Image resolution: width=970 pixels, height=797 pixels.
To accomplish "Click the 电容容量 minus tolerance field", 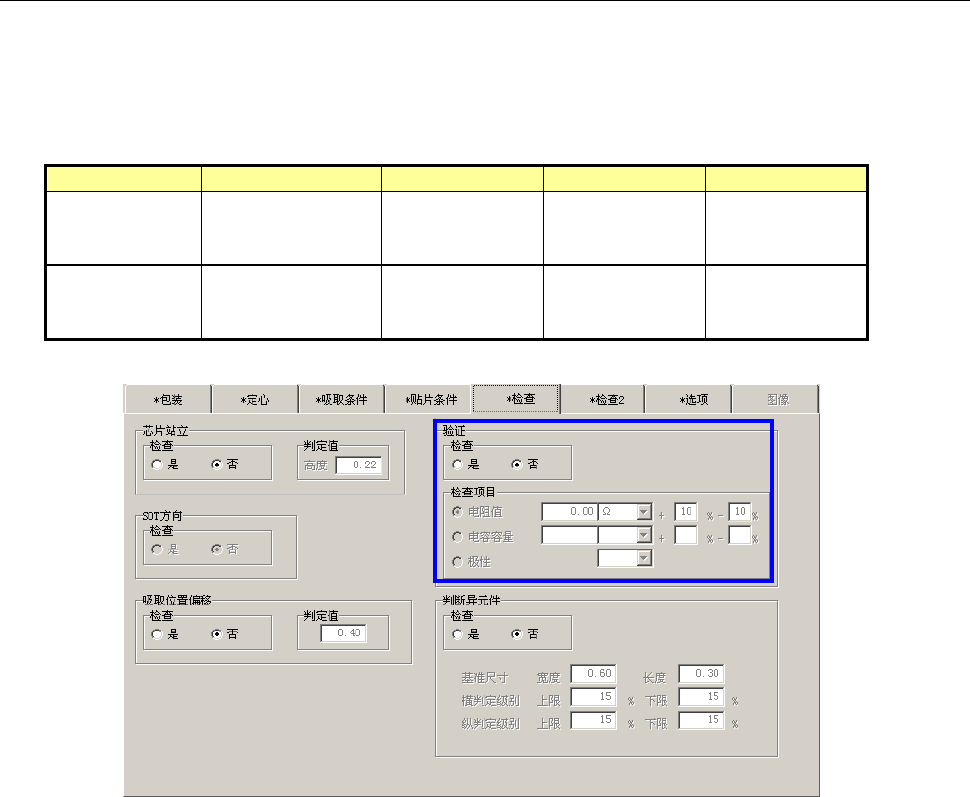I will (740, 535).
